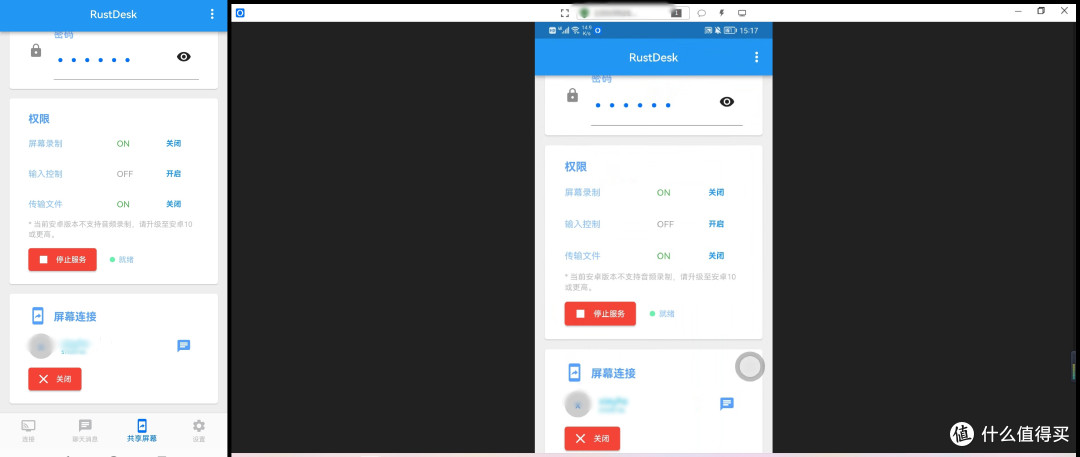Click the ON status next to 传输文件 in the left panel
The width and height of the screenshot is (1080, 457).
[x=123, y=204]
